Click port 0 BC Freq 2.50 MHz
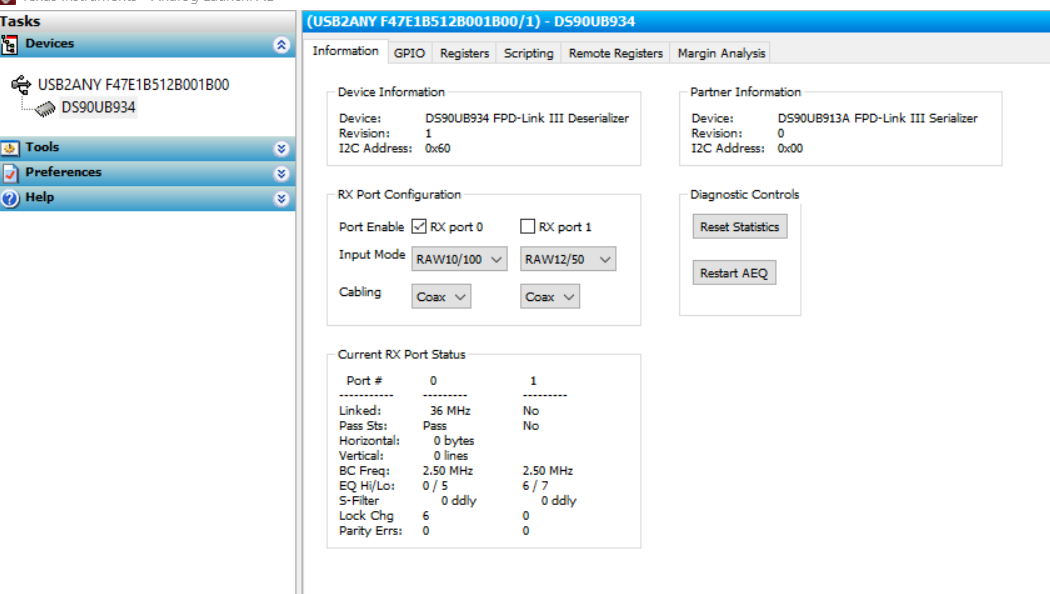This screenshot has width=1050, height=594. click(447, 471)
